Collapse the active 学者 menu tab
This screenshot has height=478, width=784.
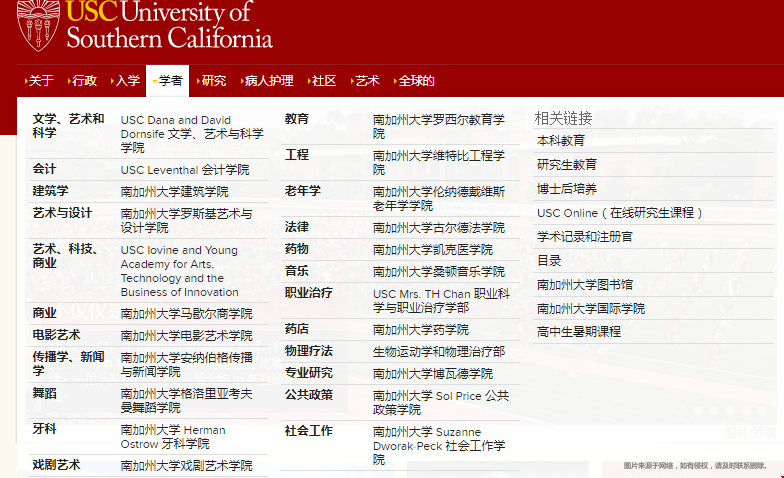tap(168, 80)
